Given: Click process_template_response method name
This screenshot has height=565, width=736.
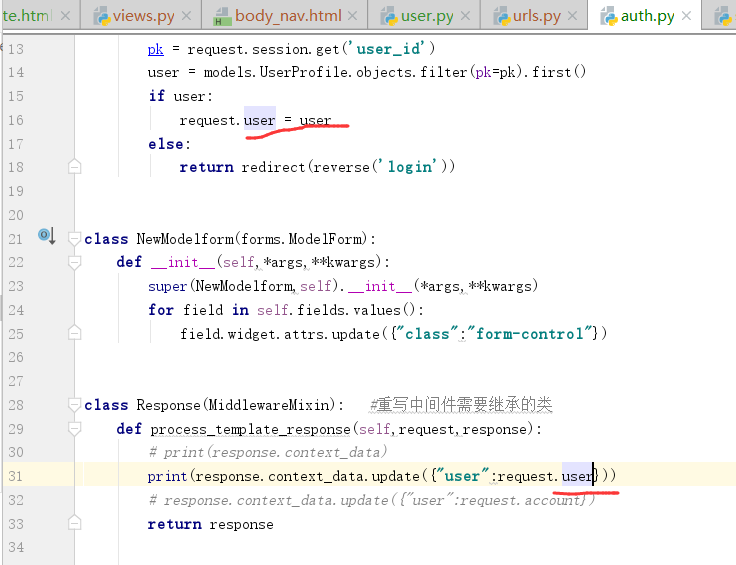Looking at the screenshot, I should (250, 429).
